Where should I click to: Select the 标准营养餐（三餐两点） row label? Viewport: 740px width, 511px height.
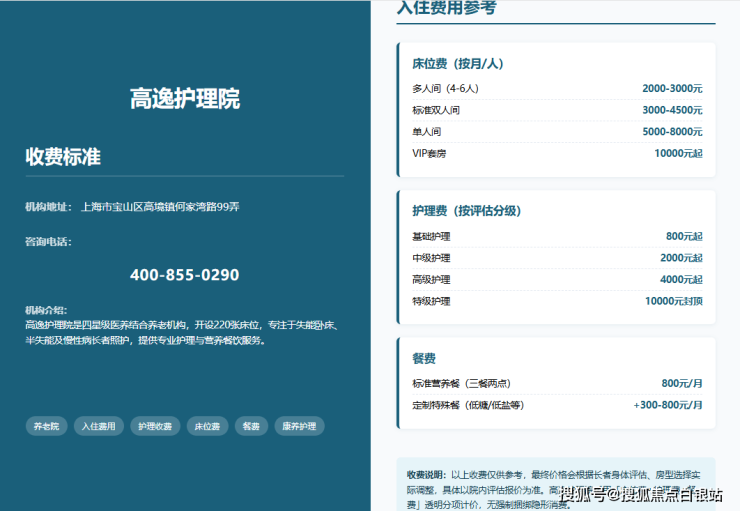(x=461, y=384)
